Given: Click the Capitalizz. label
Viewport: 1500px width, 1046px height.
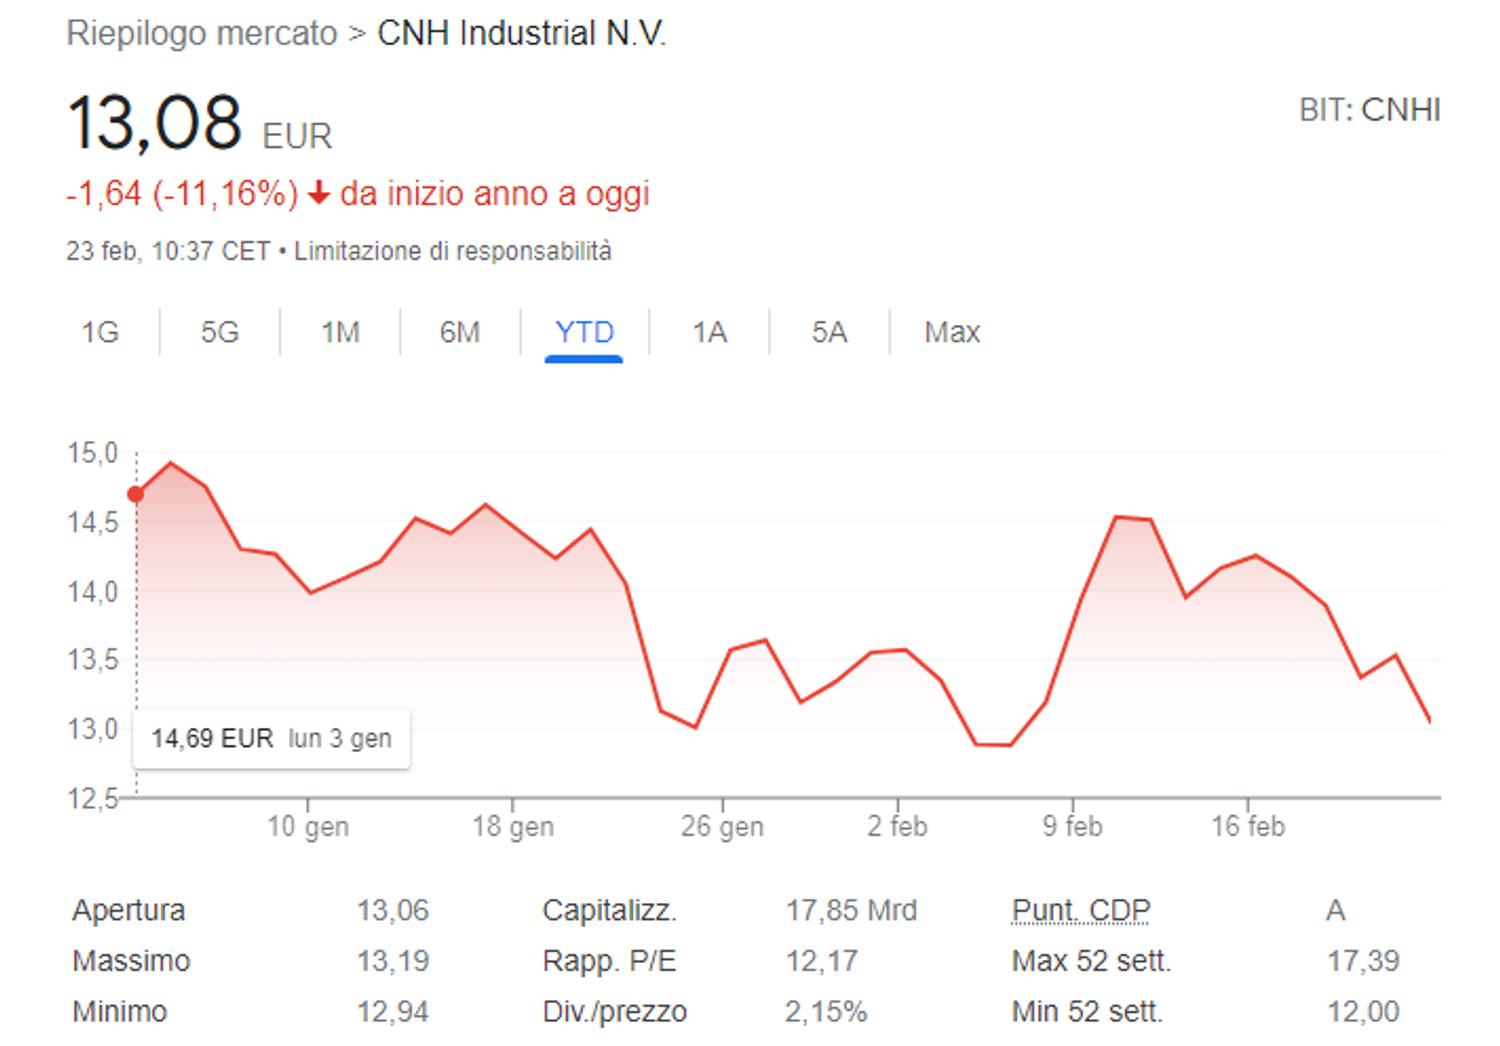Looking at the screenshot, I should [610, 910].
